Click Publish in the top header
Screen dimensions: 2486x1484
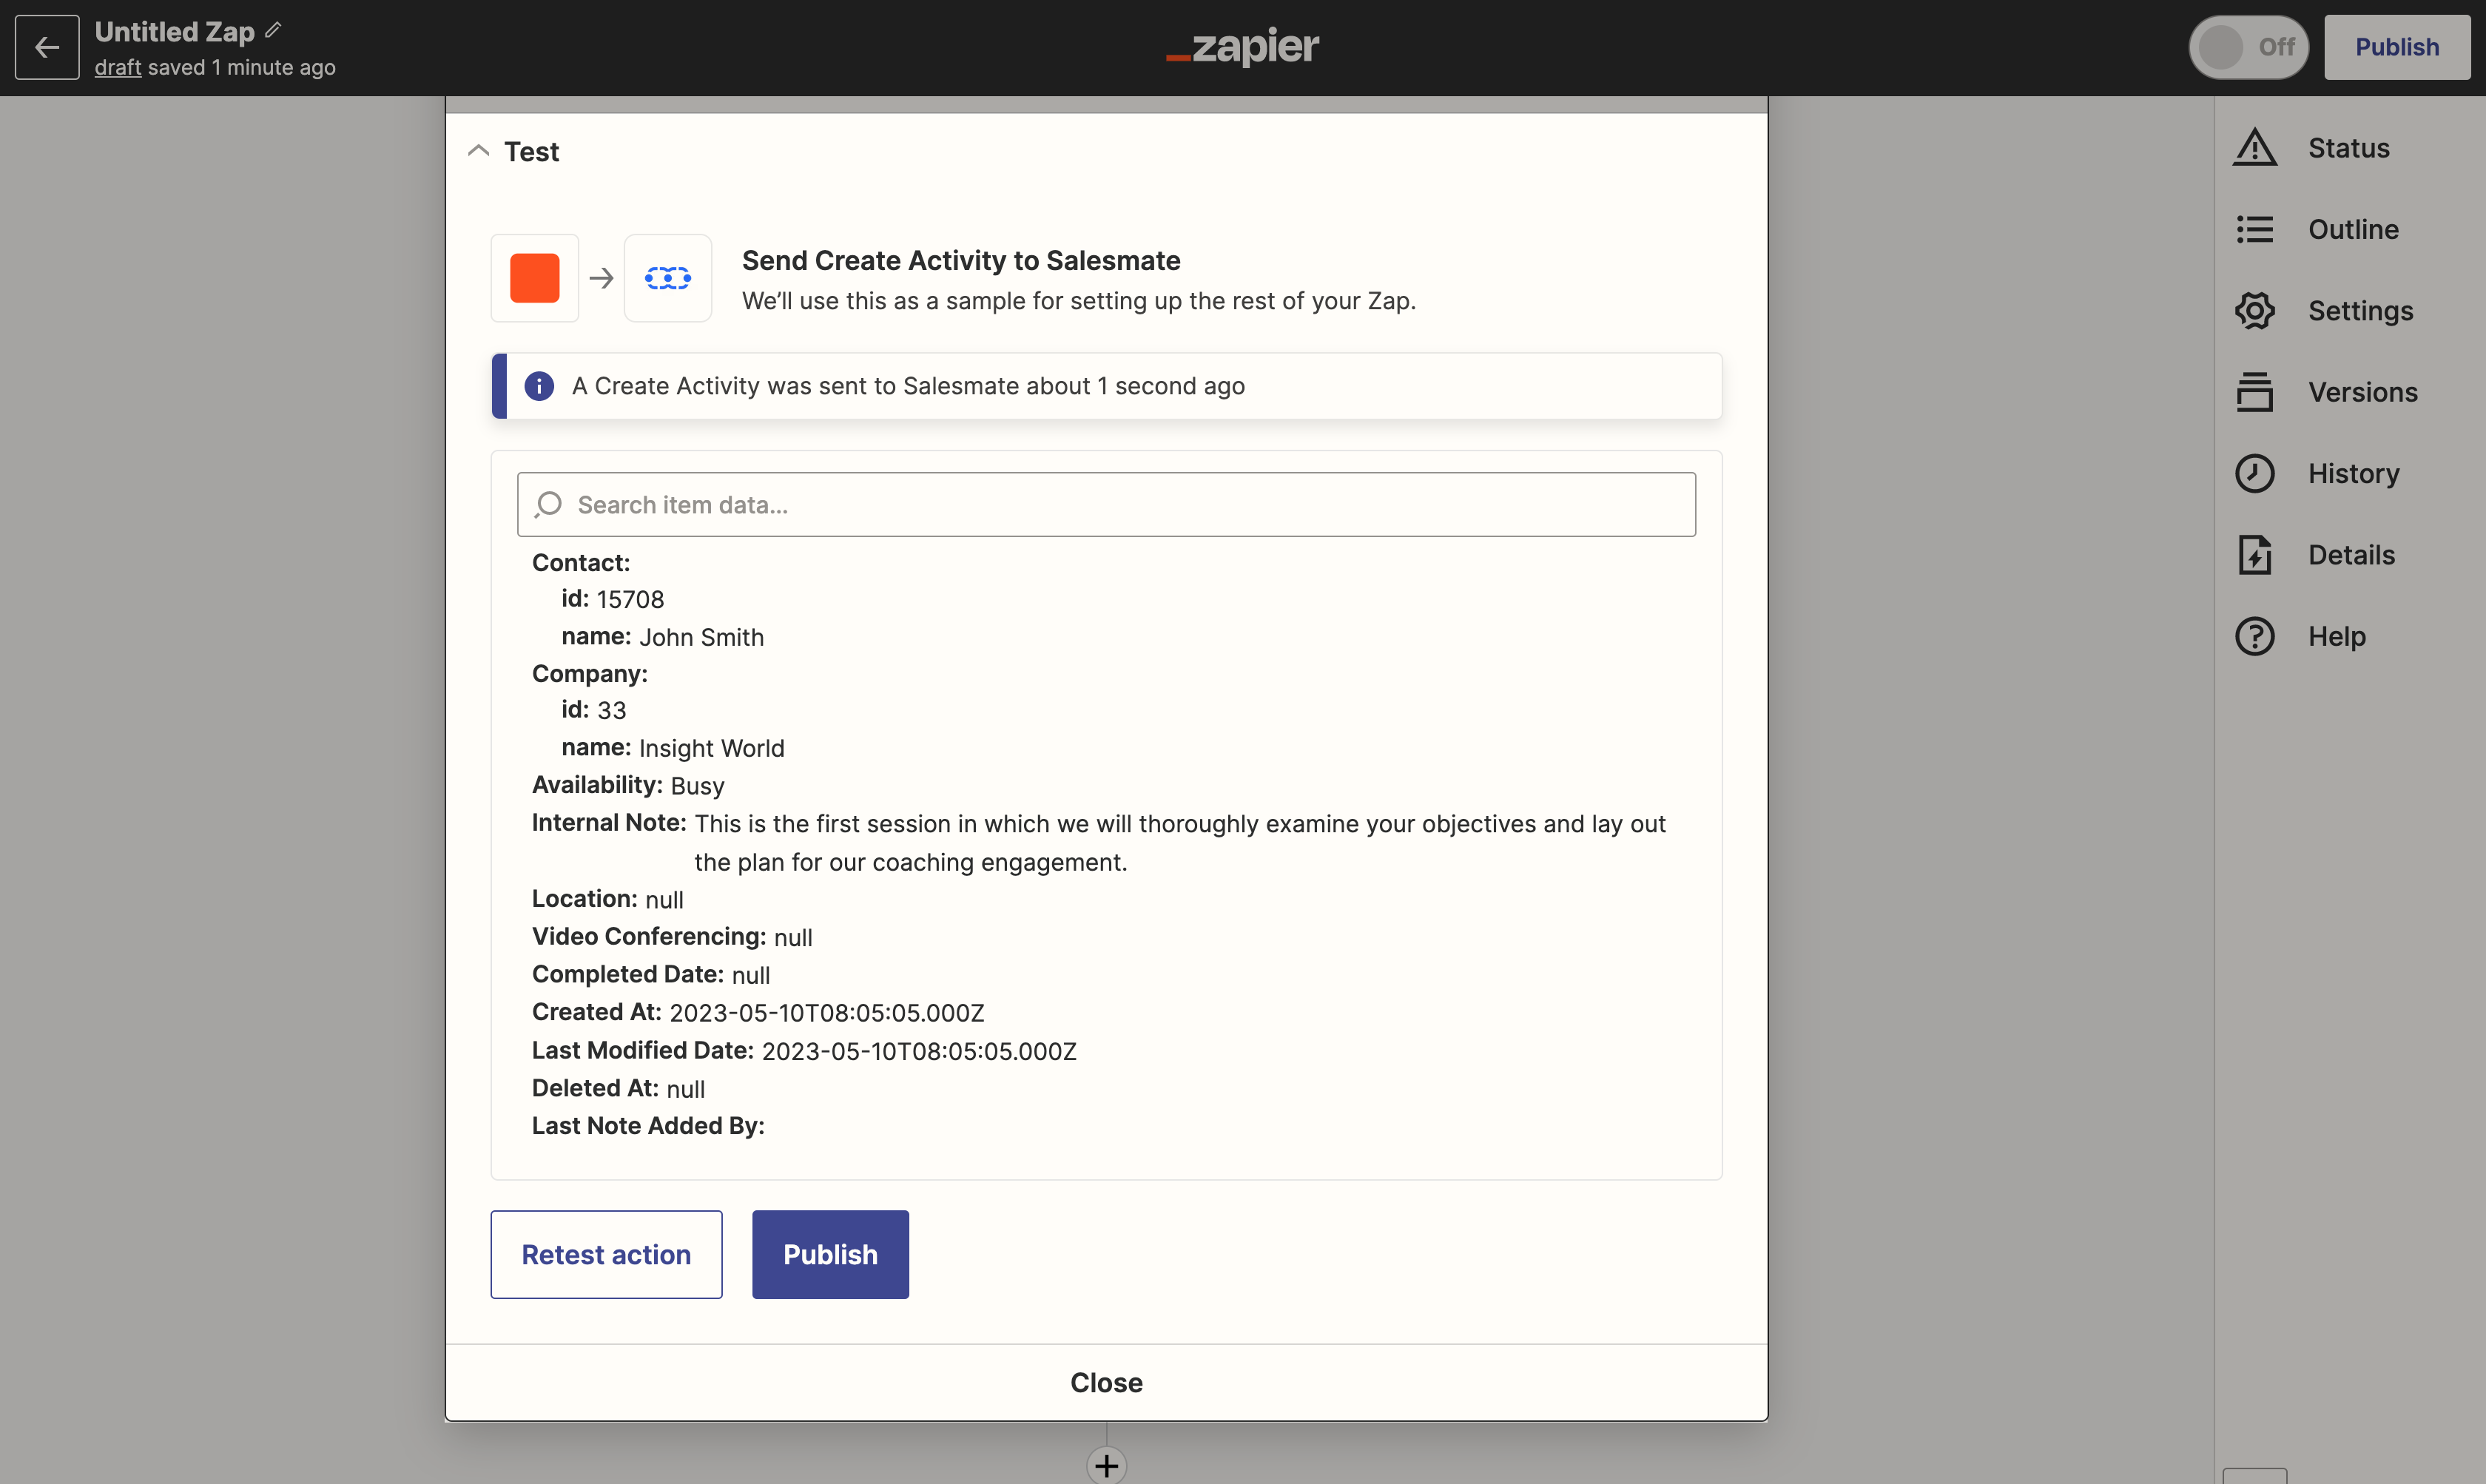2397,47
